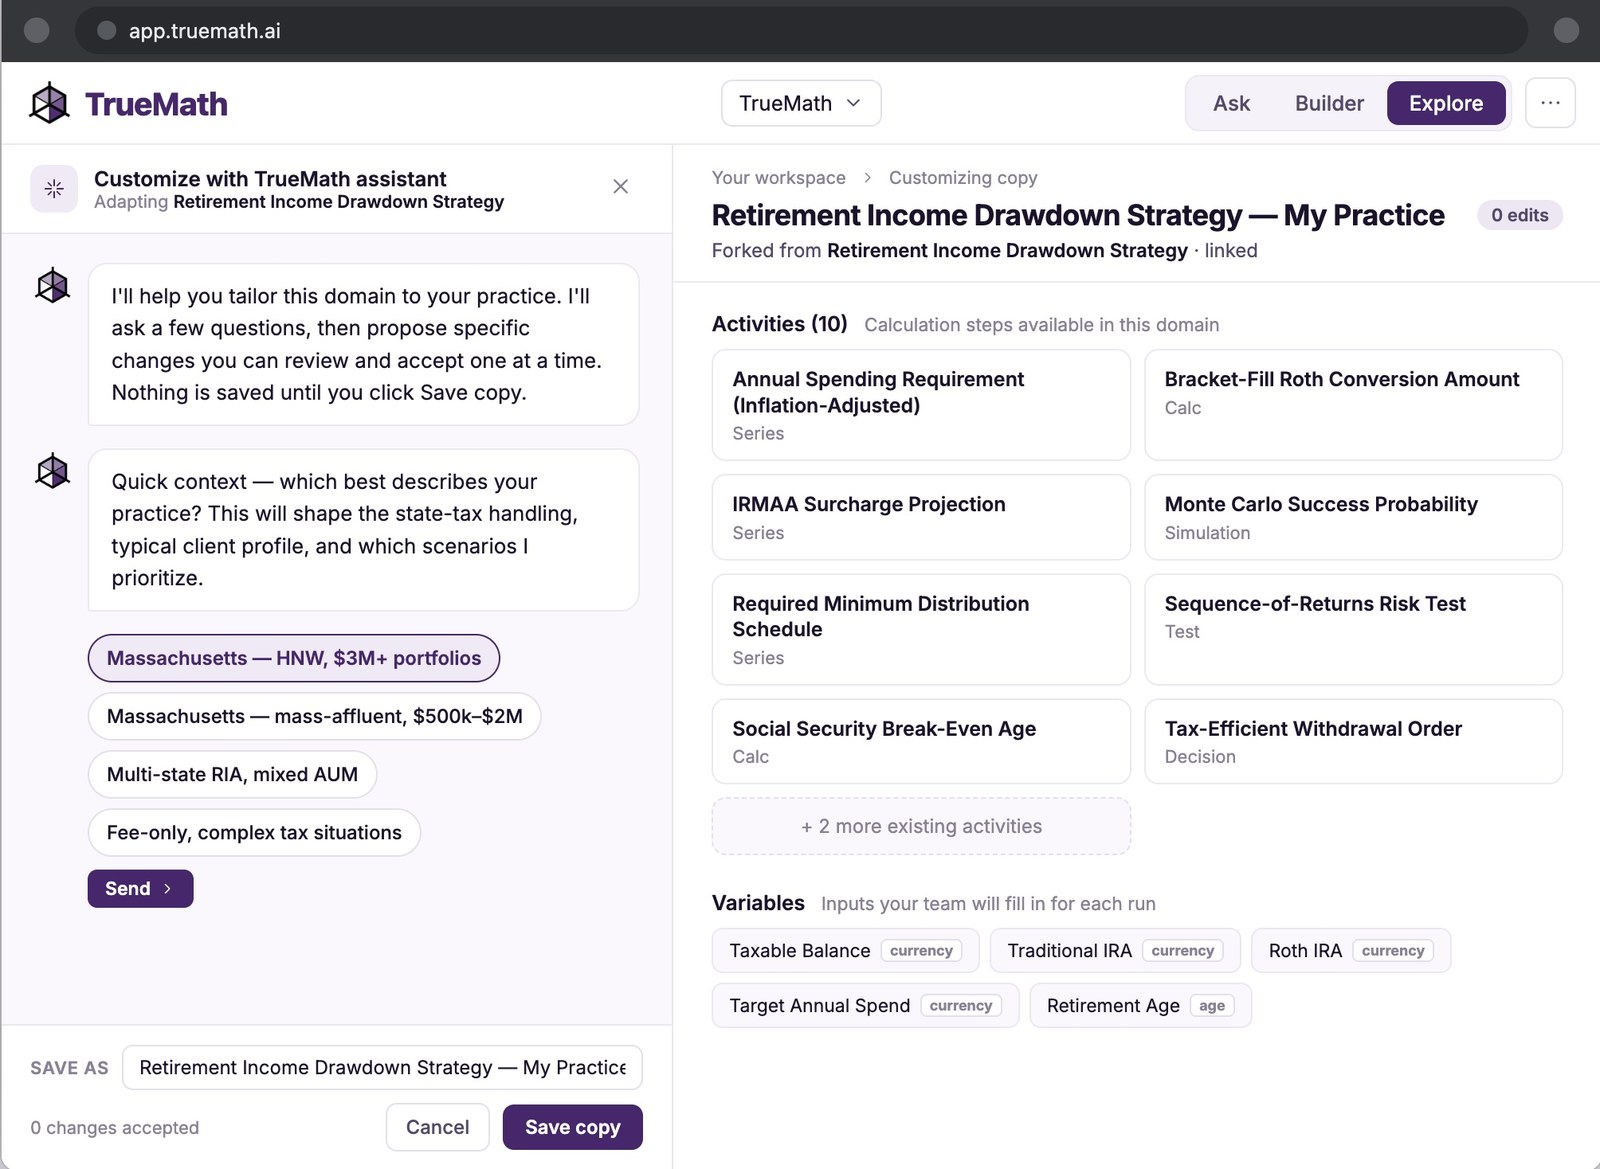This screenshot has width=1600, height=1169.
Task: Choose Fee-only, complex tax situations option
Action: (254, 832)
